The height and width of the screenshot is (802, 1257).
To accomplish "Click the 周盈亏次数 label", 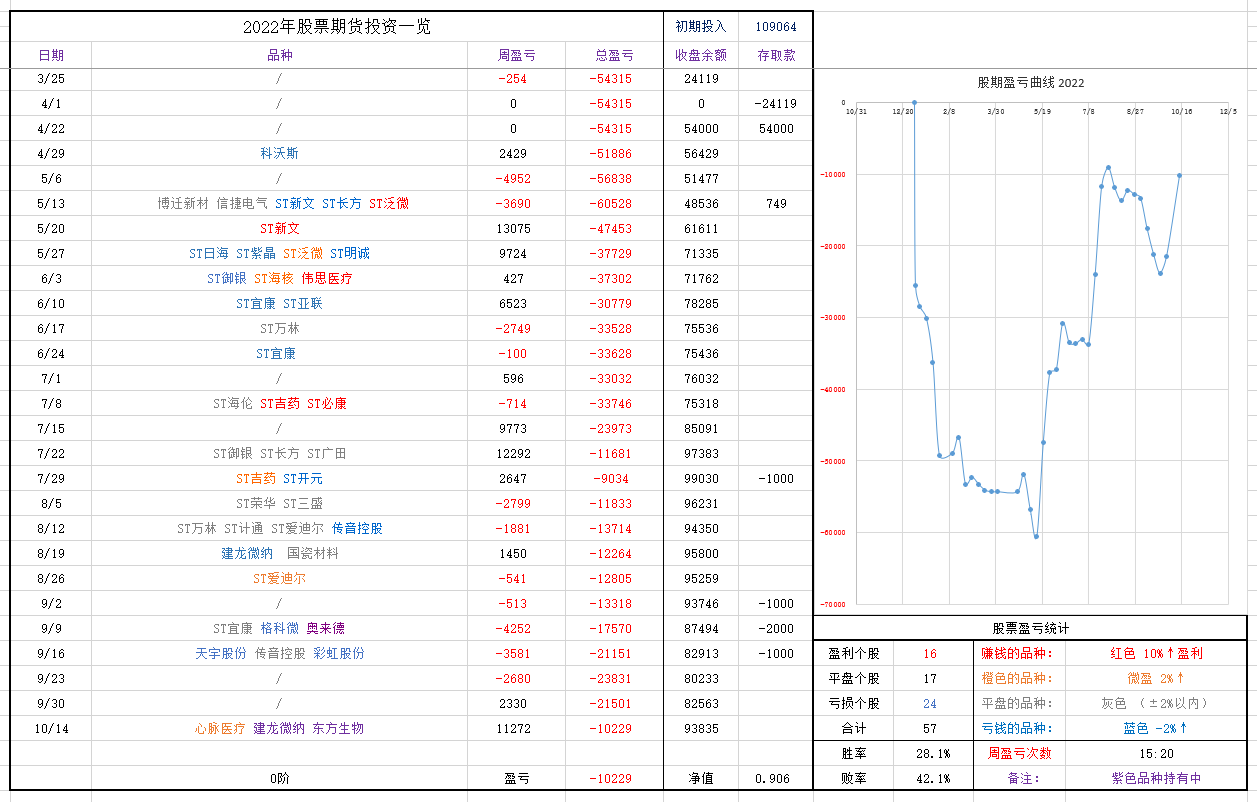I will 1018,753.
